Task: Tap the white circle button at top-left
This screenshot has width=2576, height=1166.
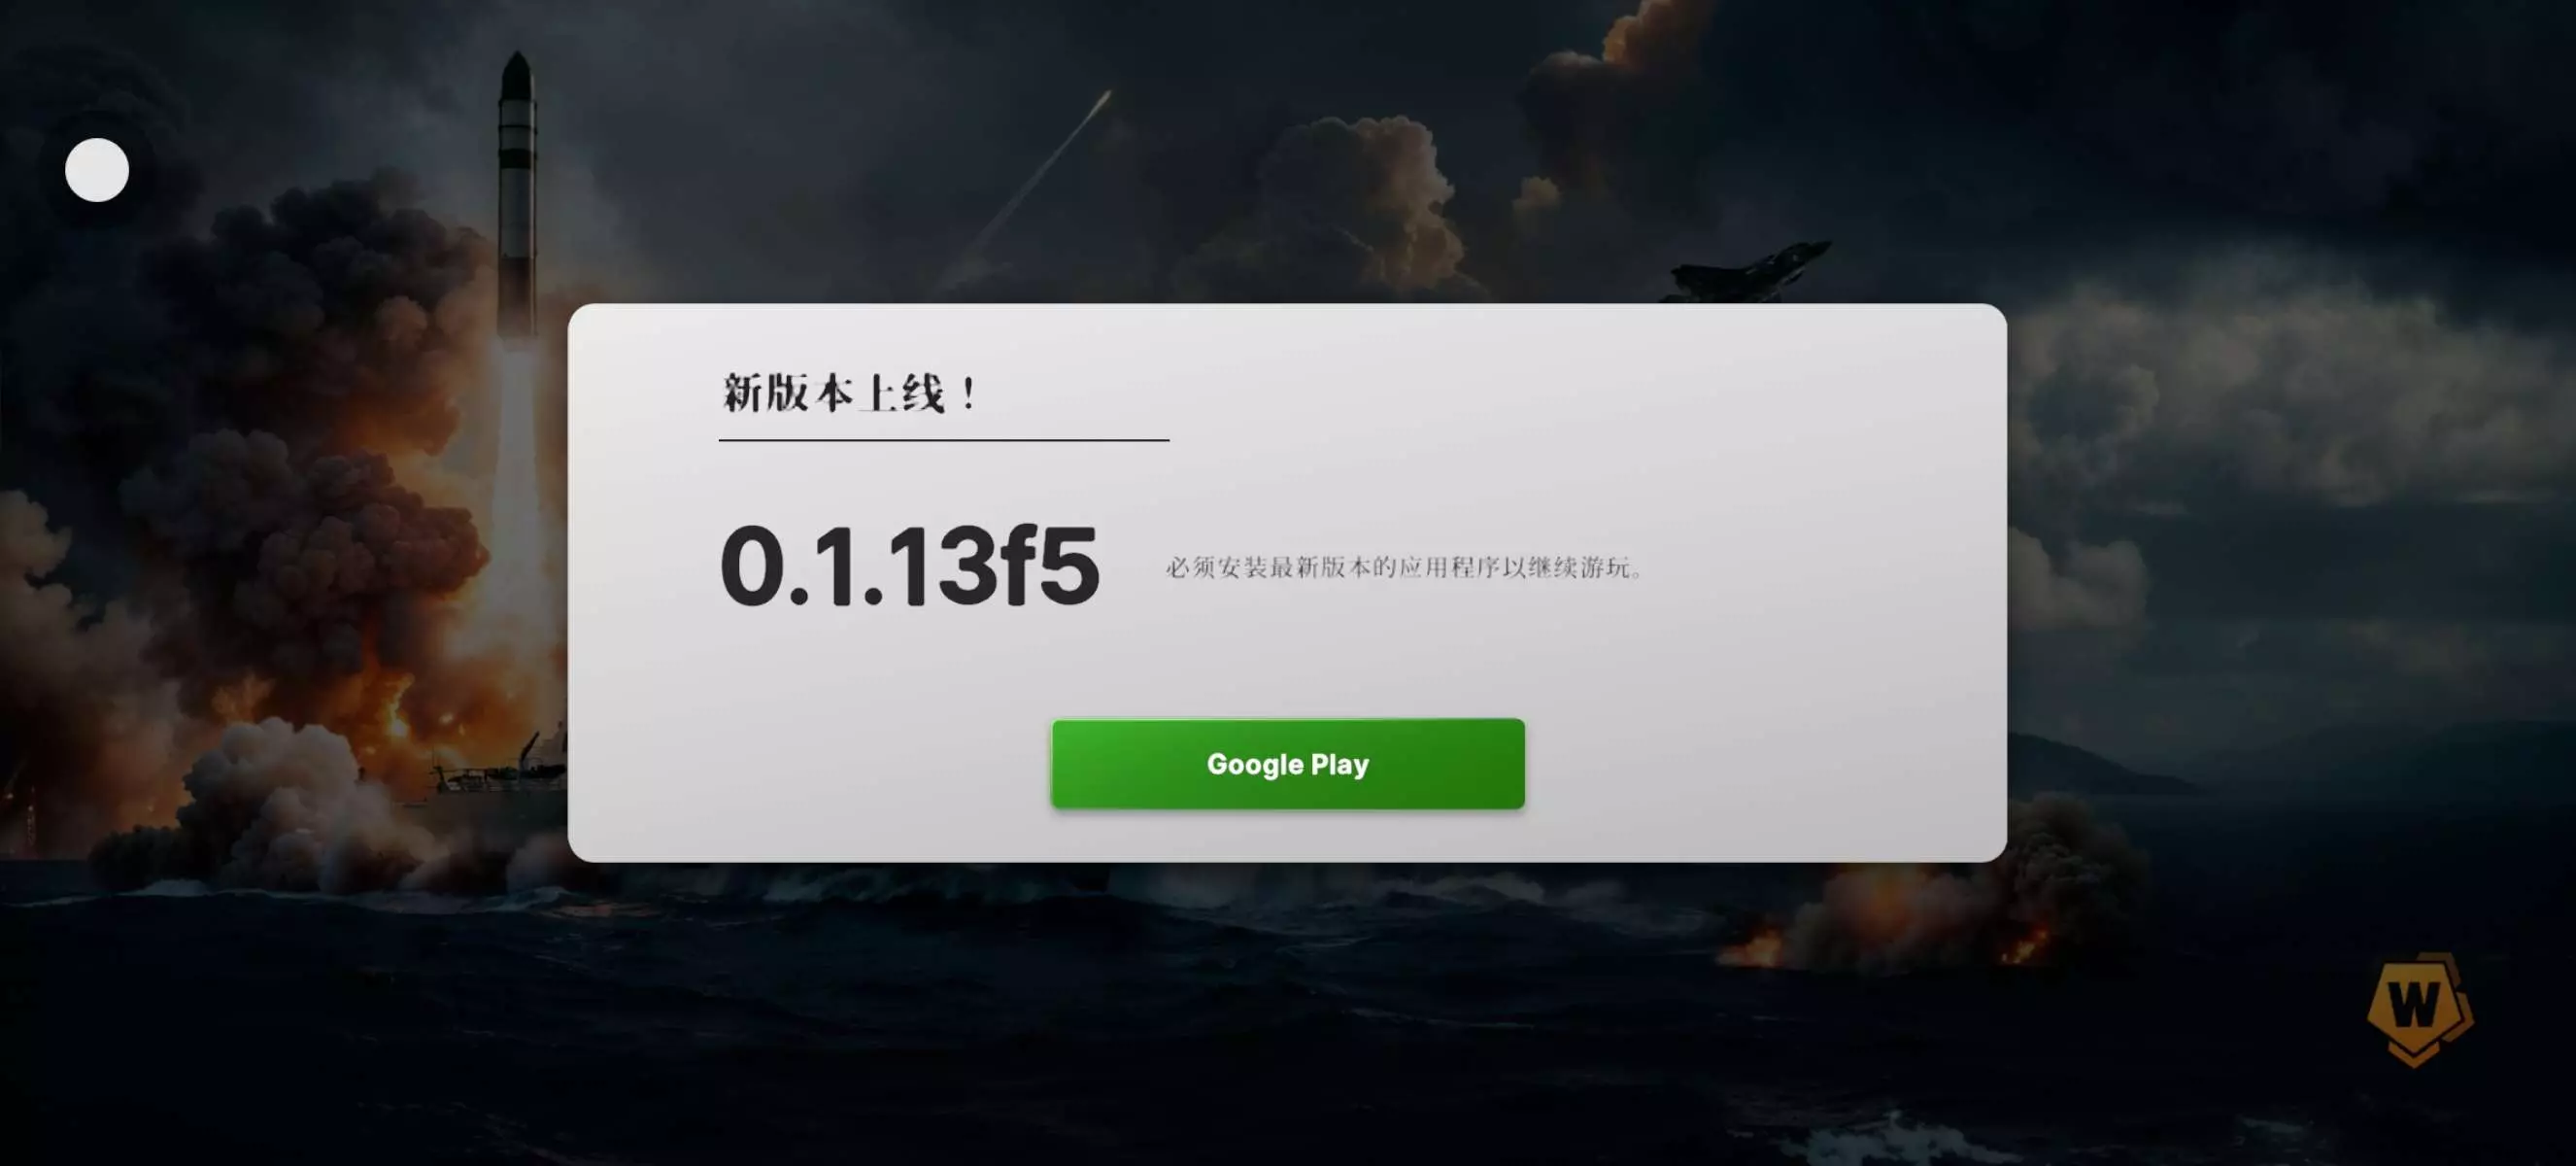Action: coord(97,170)
